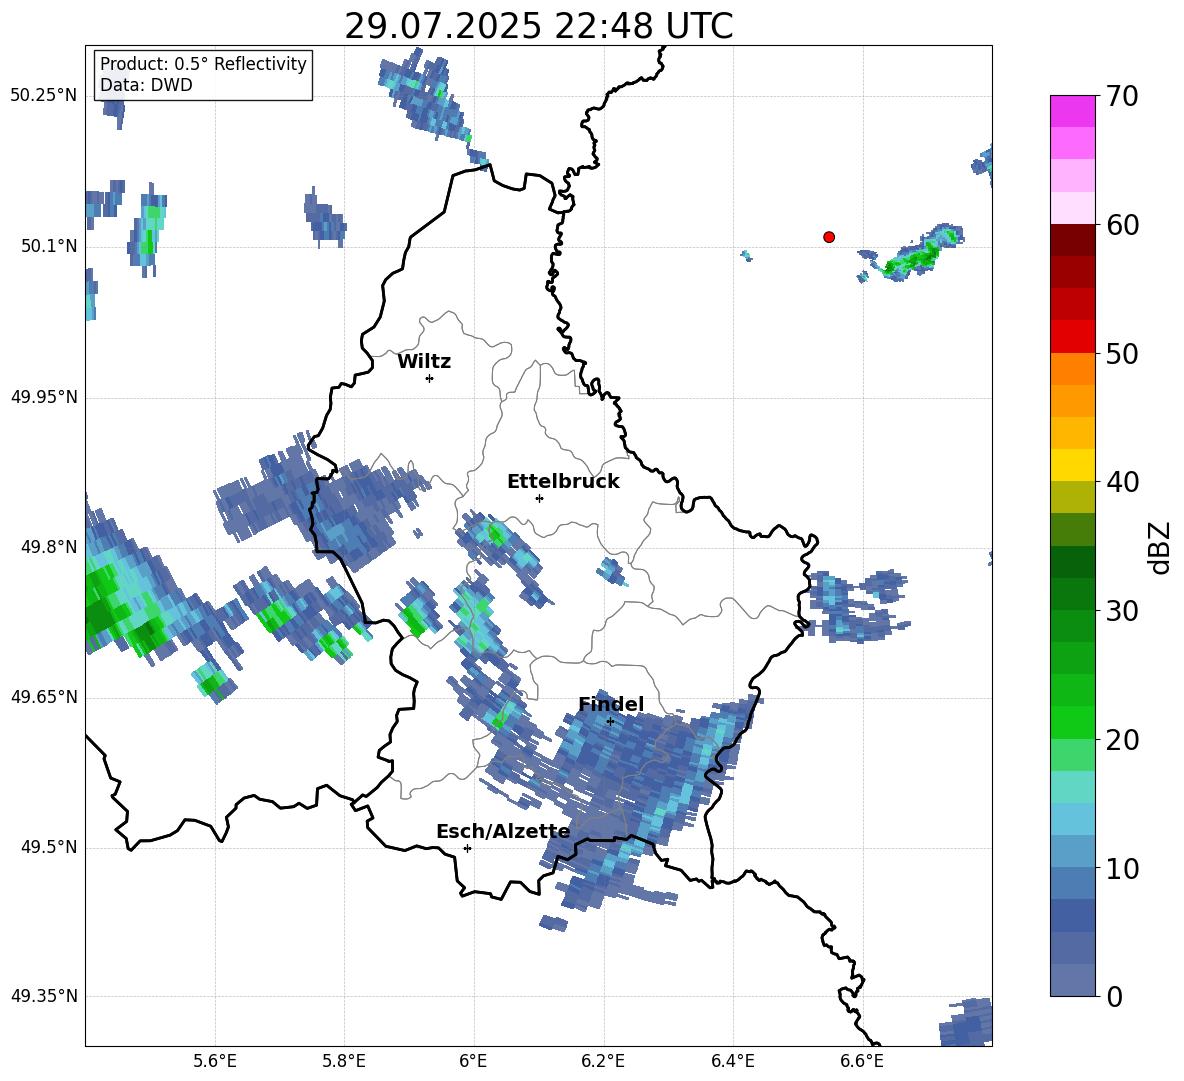Click the 50.25°N latitude label
The image size is (1184, 1081).
coord(44,96)
